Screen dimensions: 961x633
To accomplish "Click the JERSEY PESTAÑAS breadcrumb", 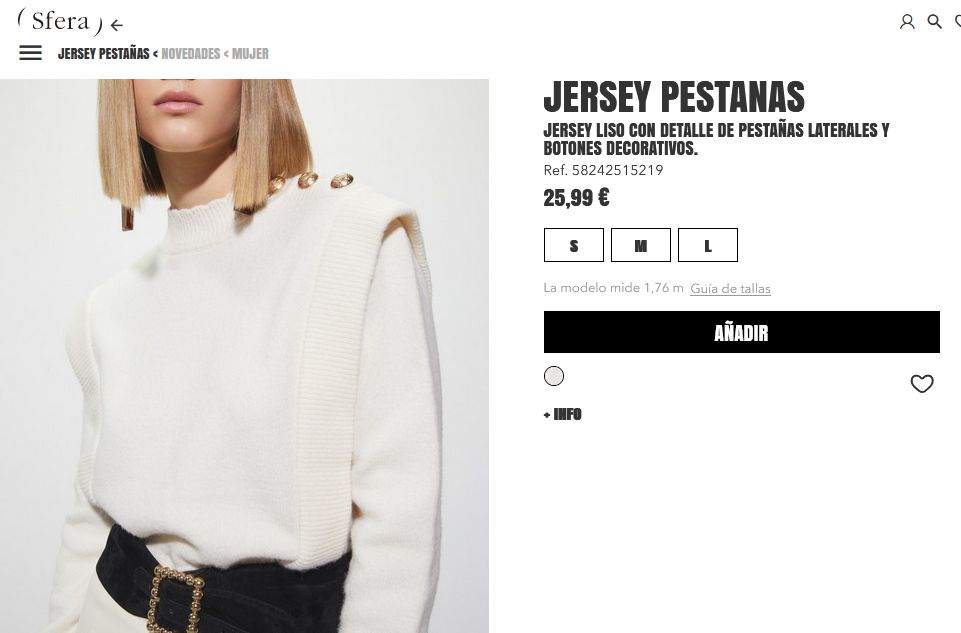I will 104,54.
